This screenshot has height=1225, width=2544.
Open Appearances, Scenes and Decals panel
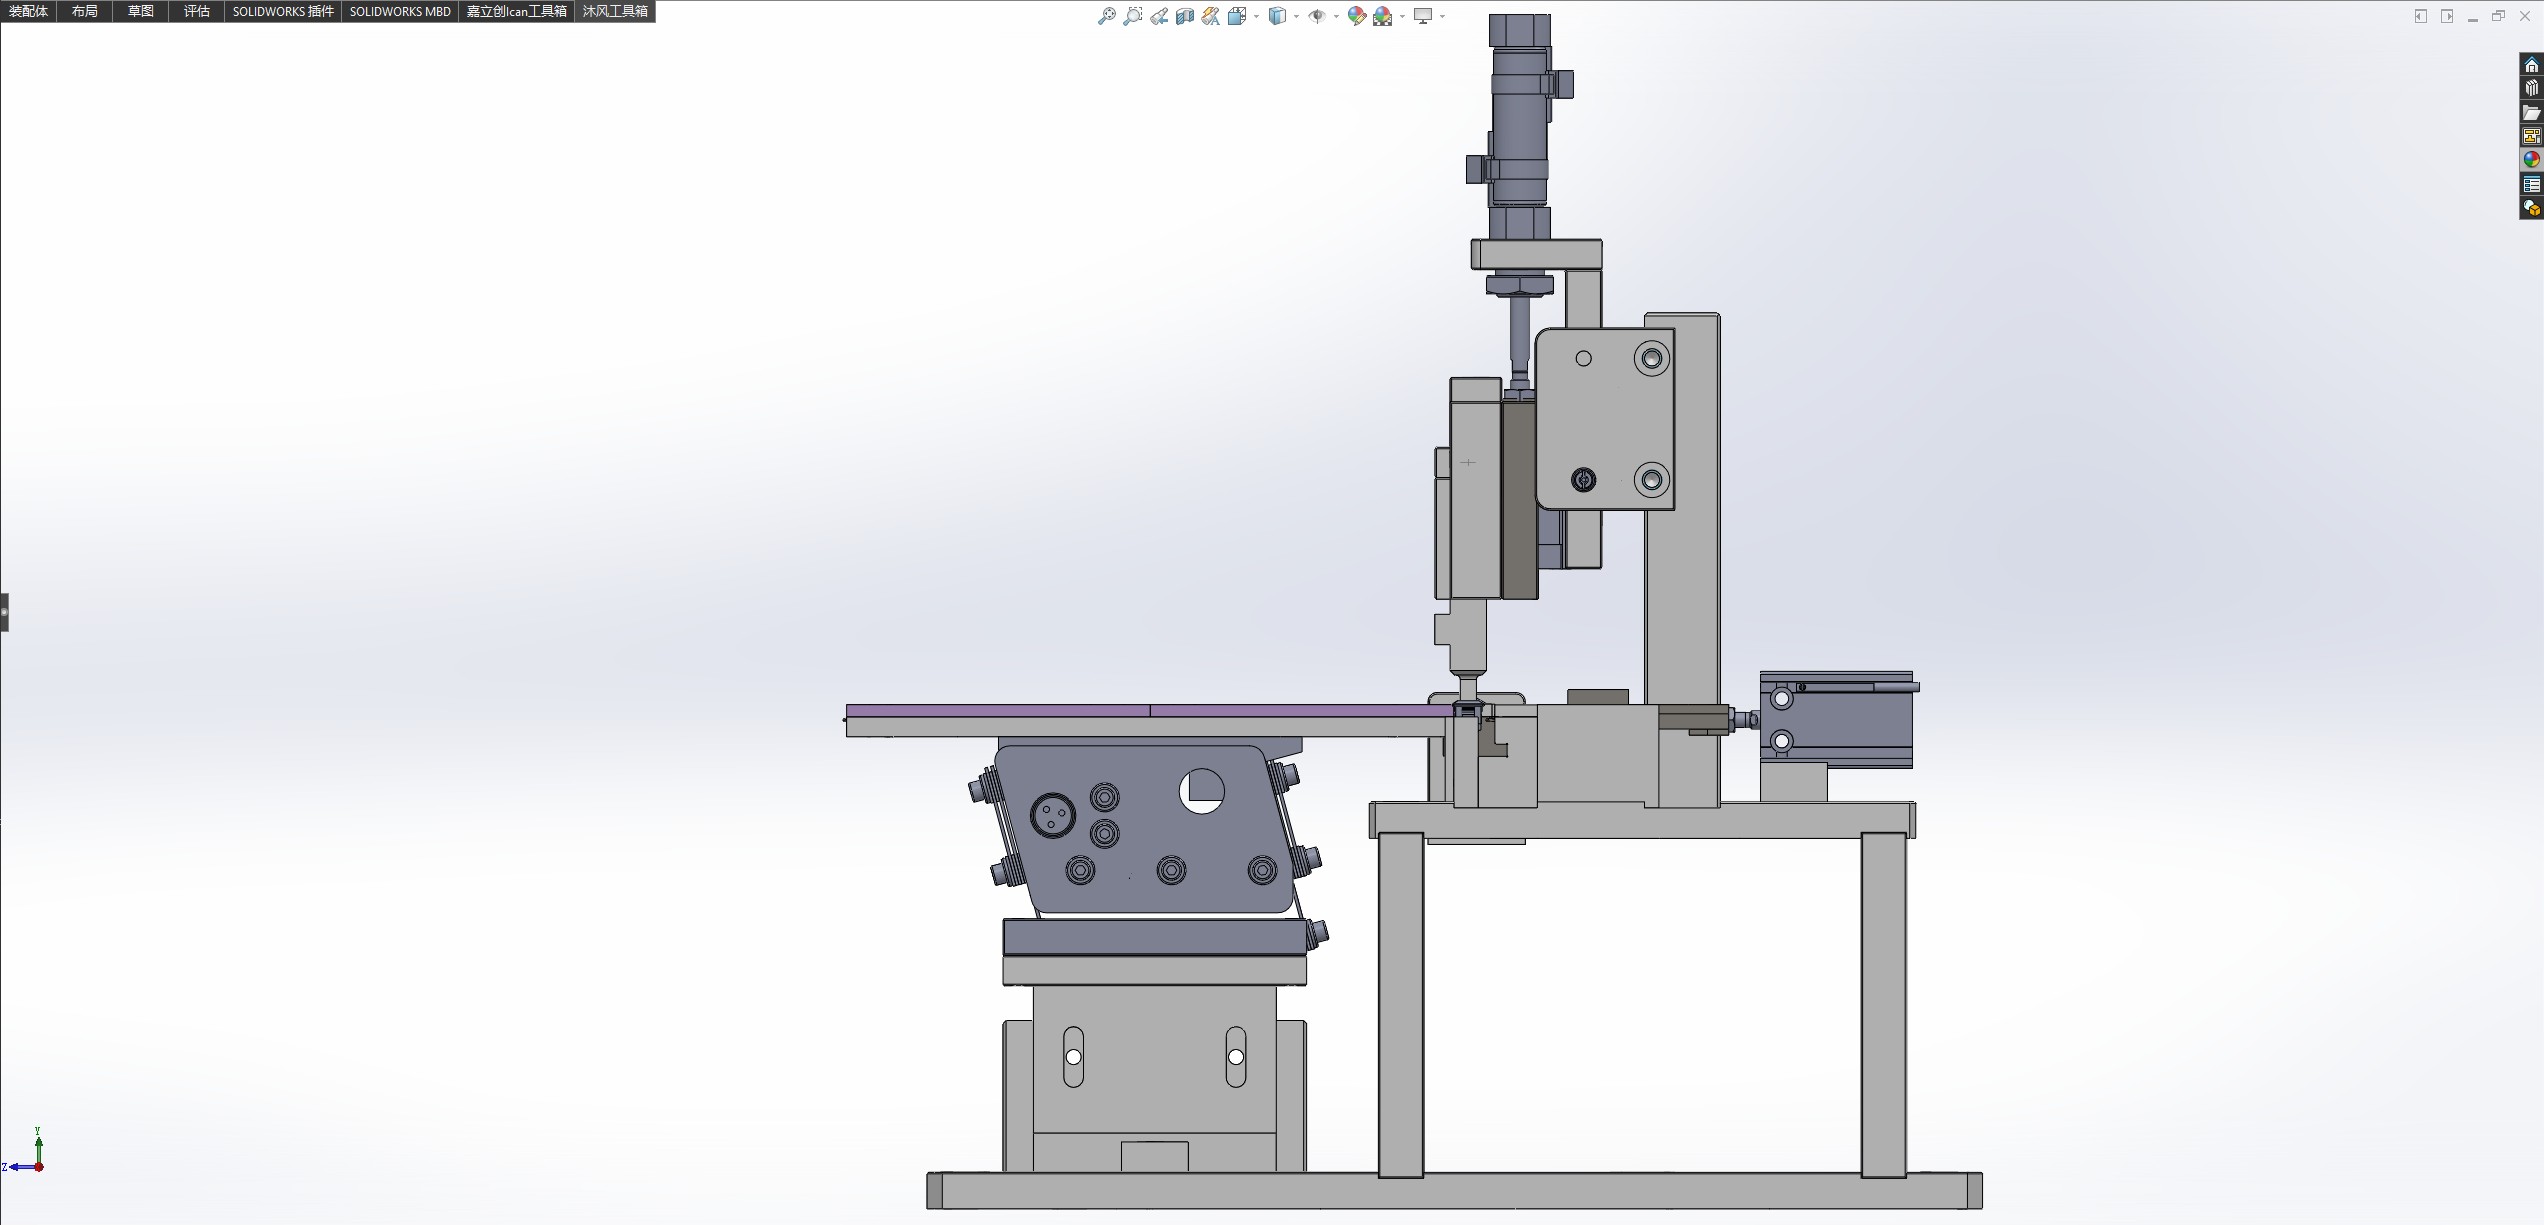coord(2531,160)
